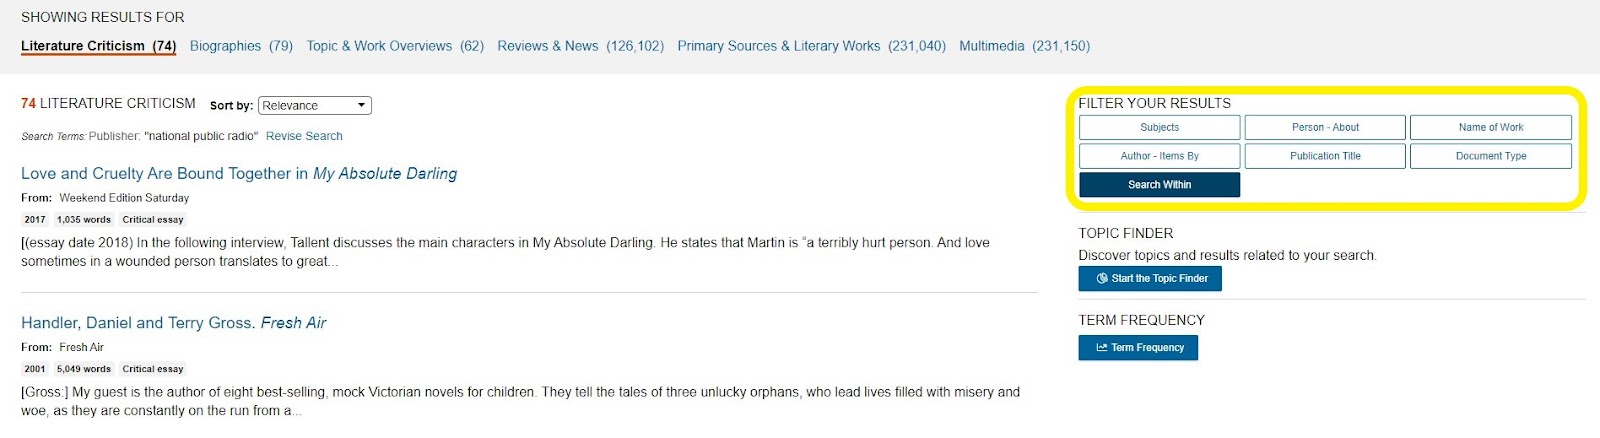Click the Revise Search link
The image size is (1600, 438).
304,136
